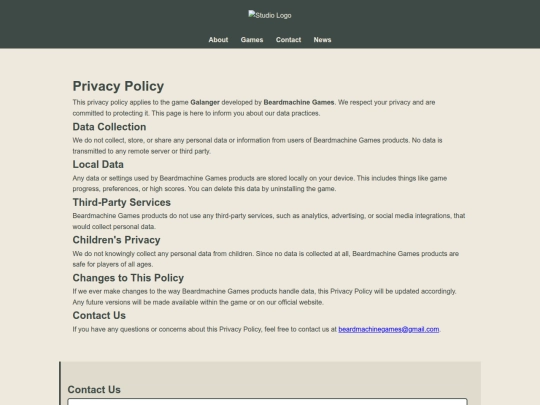The height and width of the screenshot is (405, 540).
Task: Open the About nav link
Action: point(218,40)
